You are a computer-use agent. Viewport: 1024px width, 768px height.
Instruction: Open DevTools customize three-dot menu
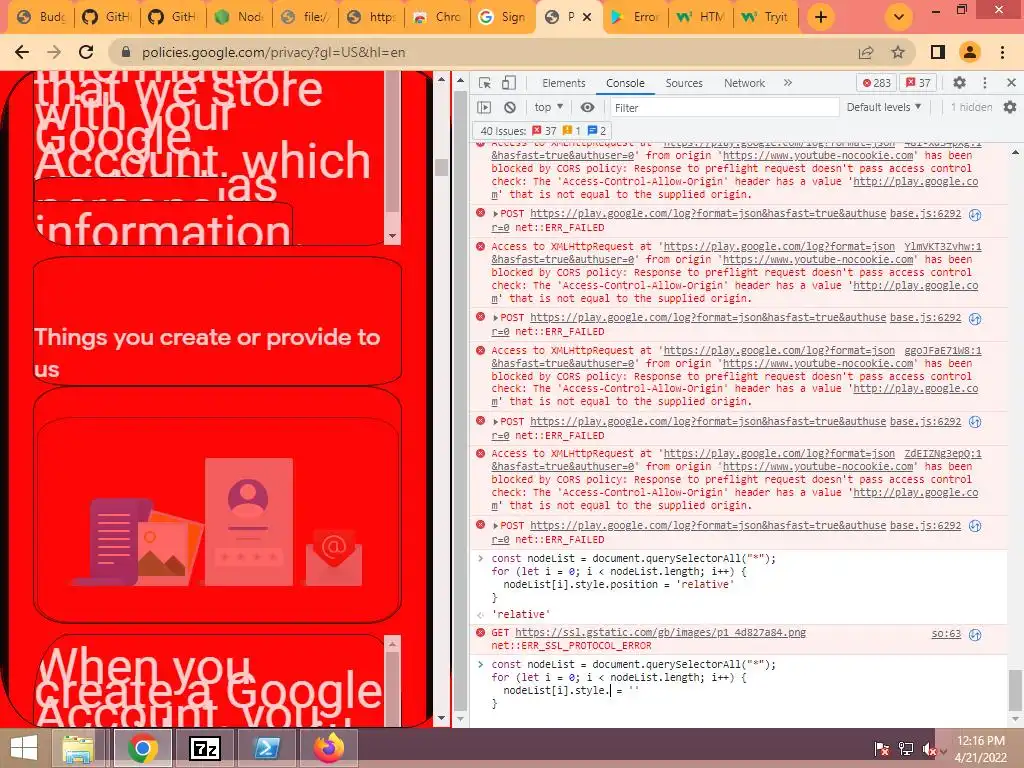tap(985, 83)
